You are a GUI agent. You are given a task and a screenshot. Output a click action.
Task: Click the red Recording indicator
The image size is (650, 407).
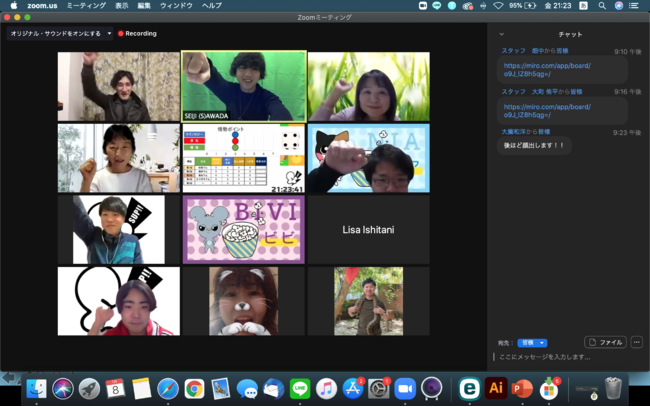click(137, 33)
